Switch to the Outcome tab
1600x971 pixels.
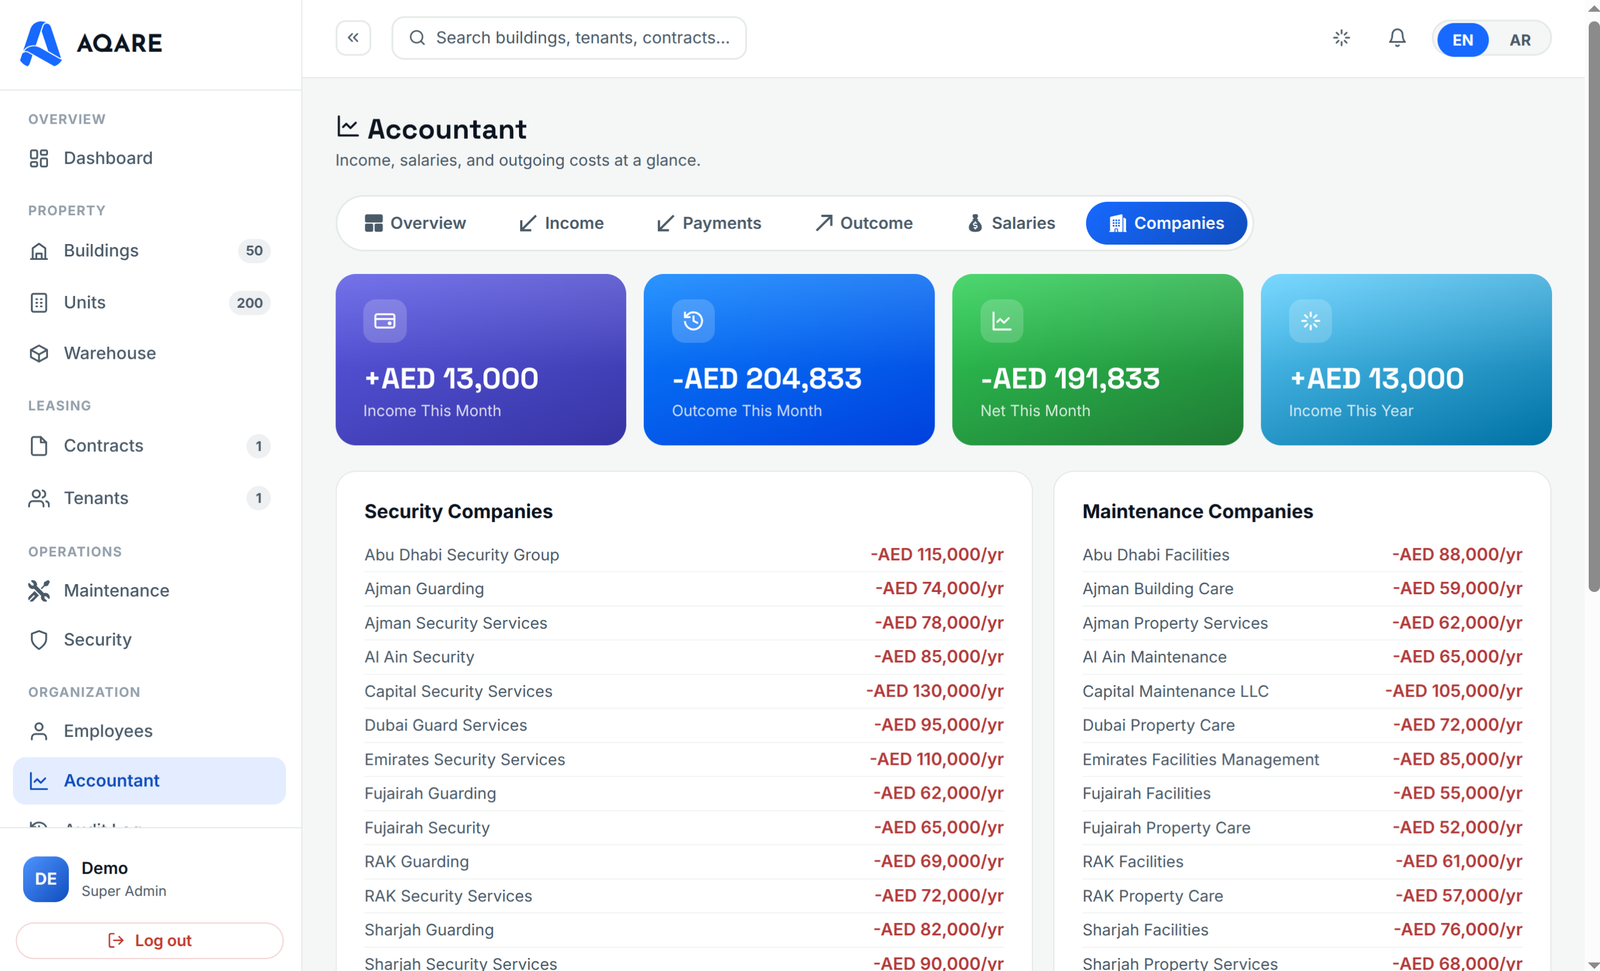(863, 223)
